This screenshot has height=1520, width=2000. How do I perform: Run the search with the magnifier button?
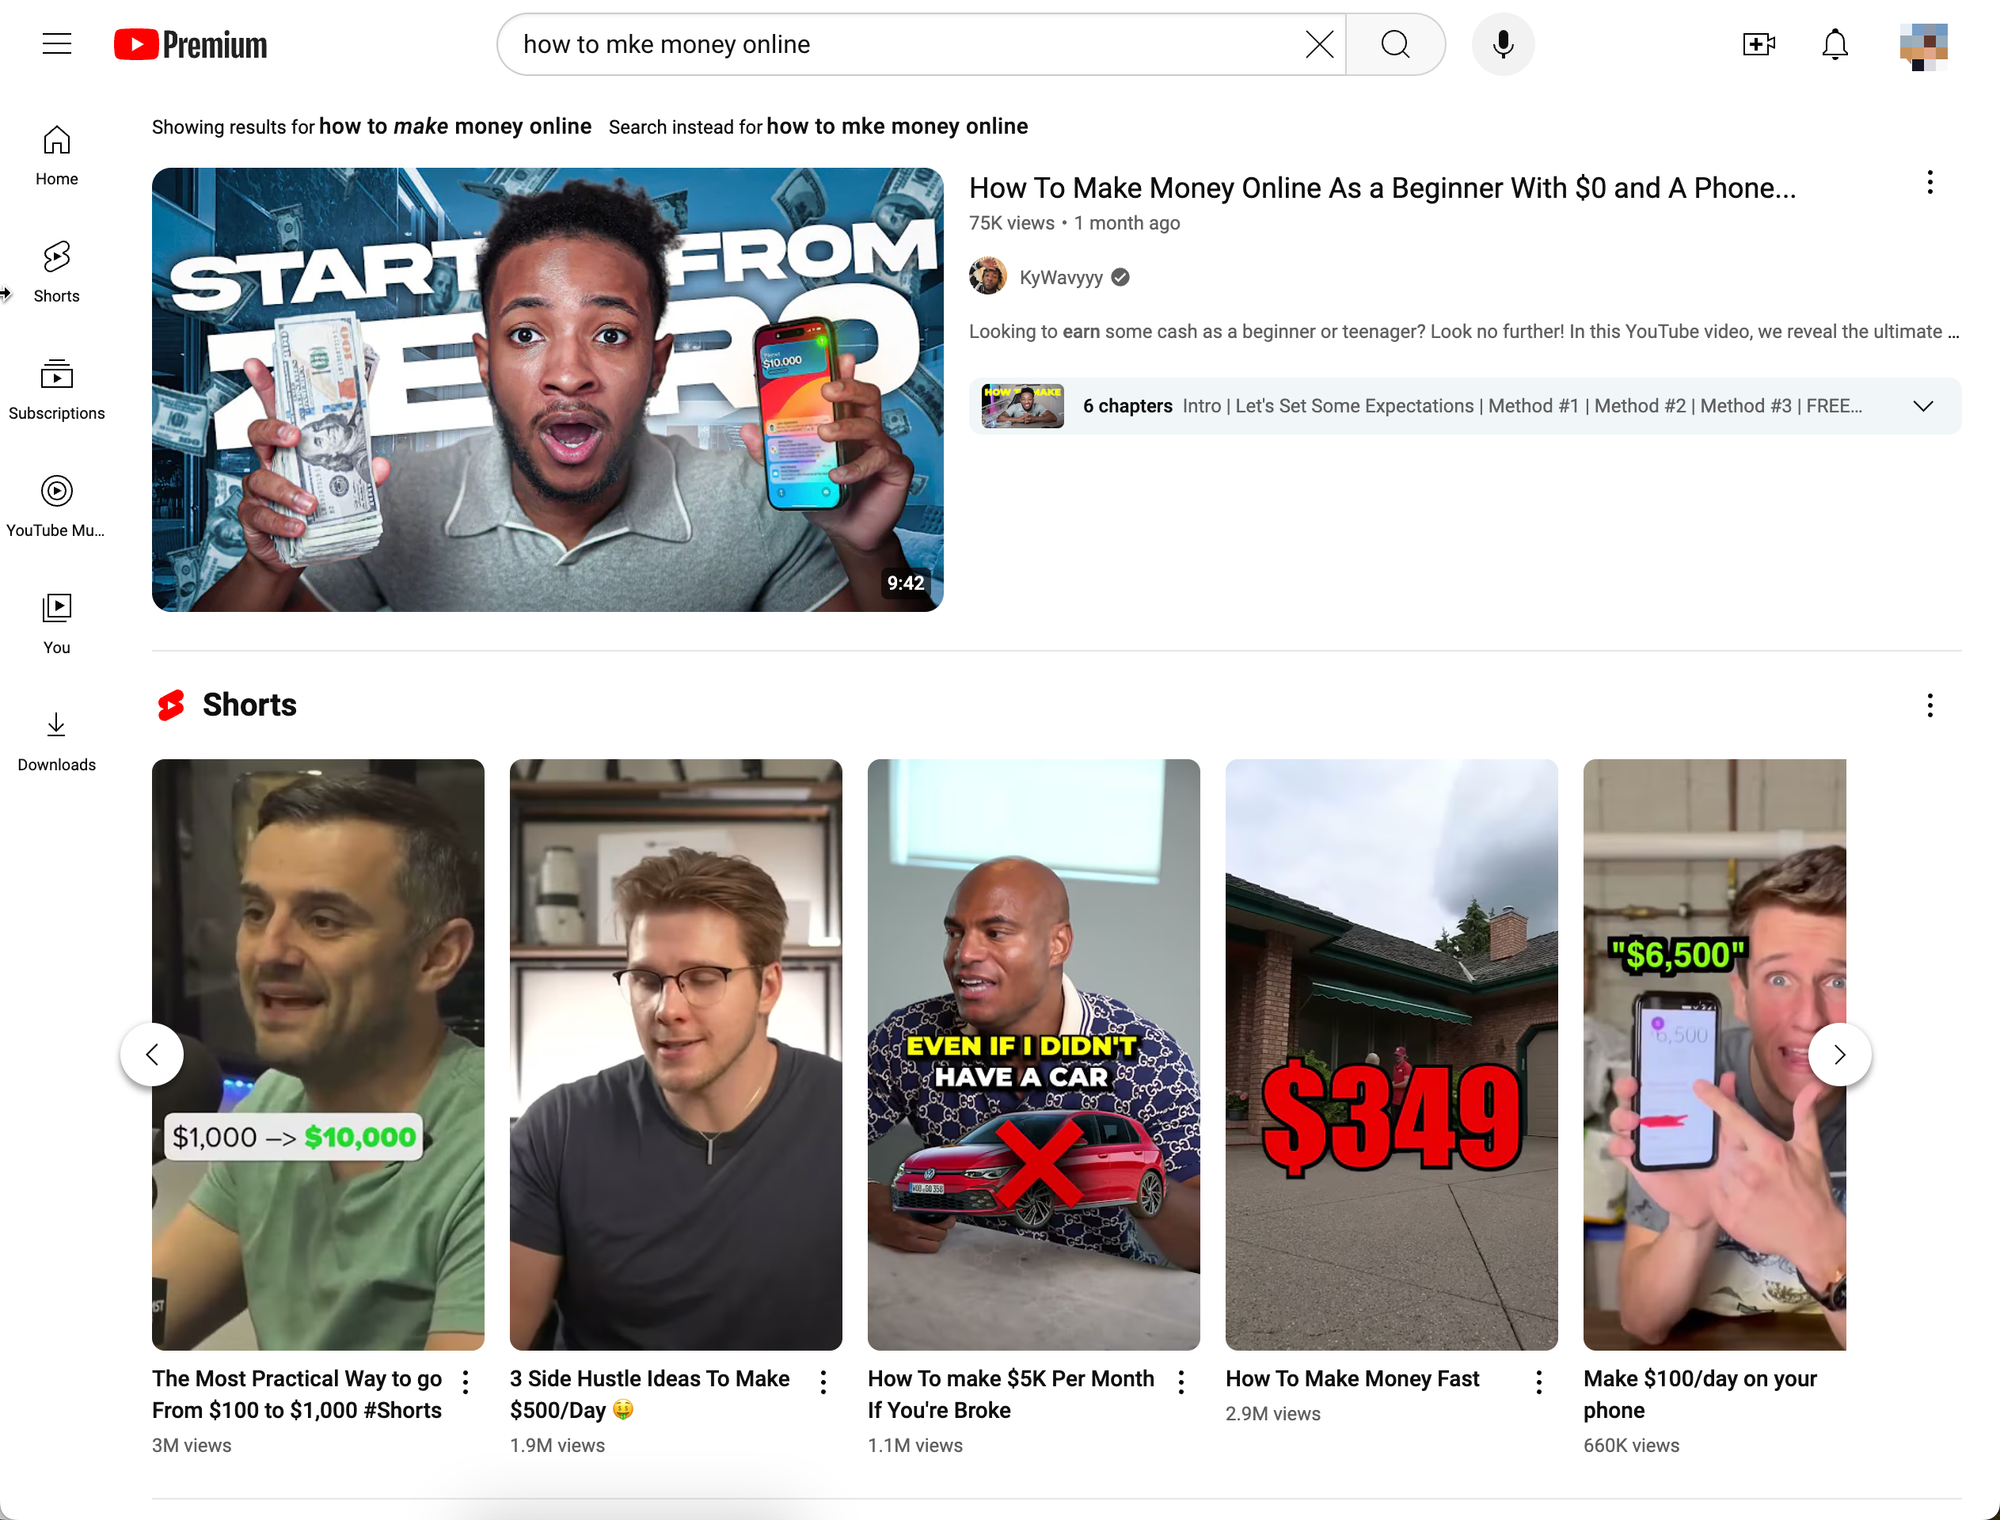click(x=1395, y=44)
